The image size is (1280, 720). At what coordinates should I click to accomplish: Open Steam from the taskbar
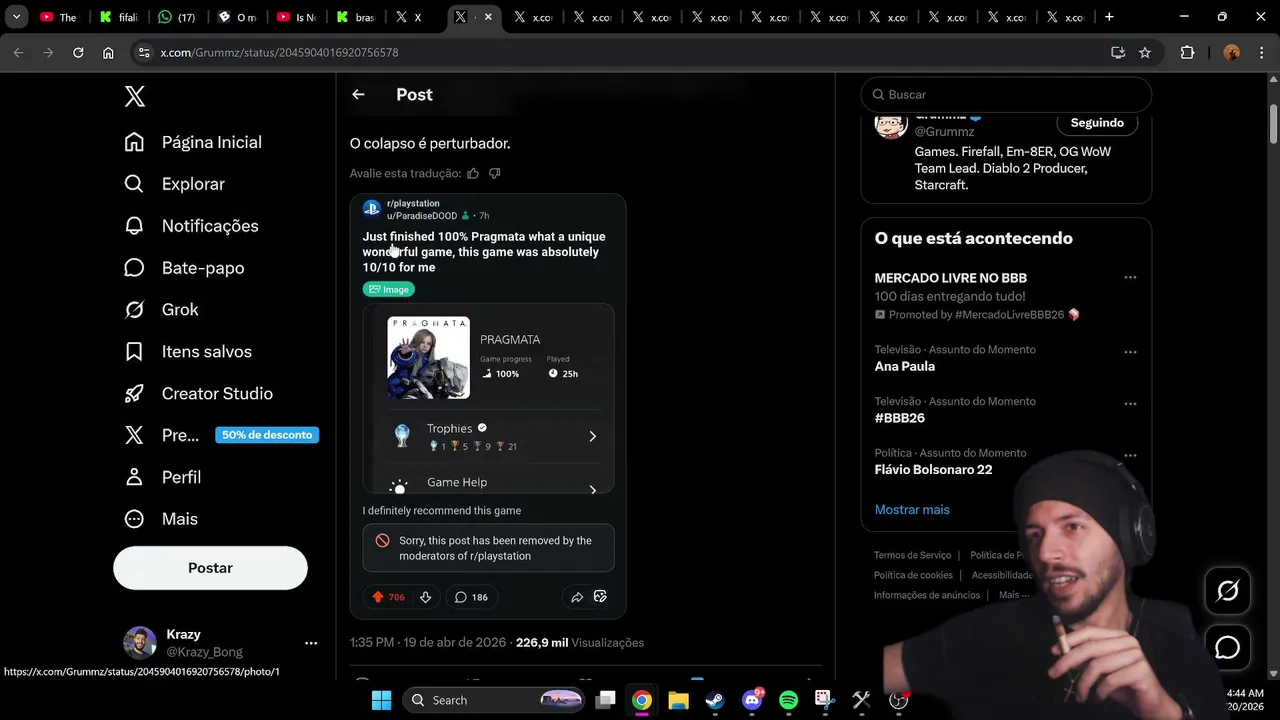coord(715,700)
